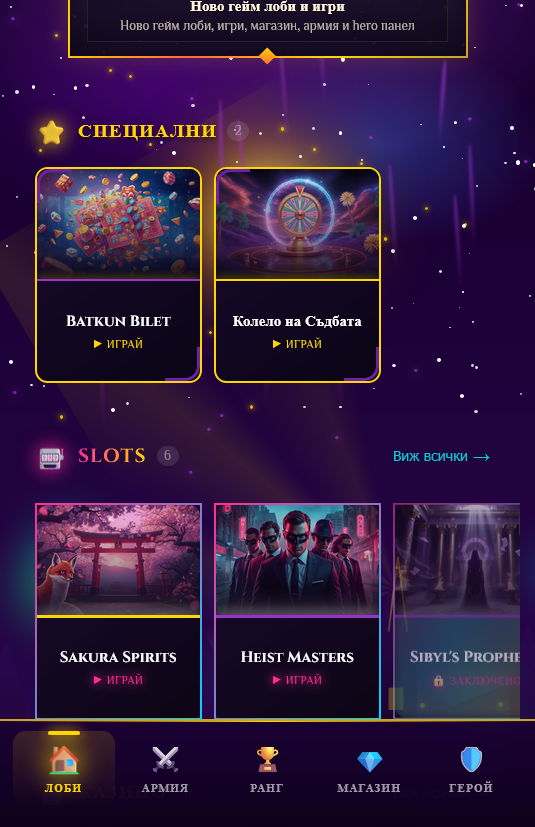Select the trophy Ранг icon
Image resolution: width=535 pixels, height=827 pixels.
267,759
